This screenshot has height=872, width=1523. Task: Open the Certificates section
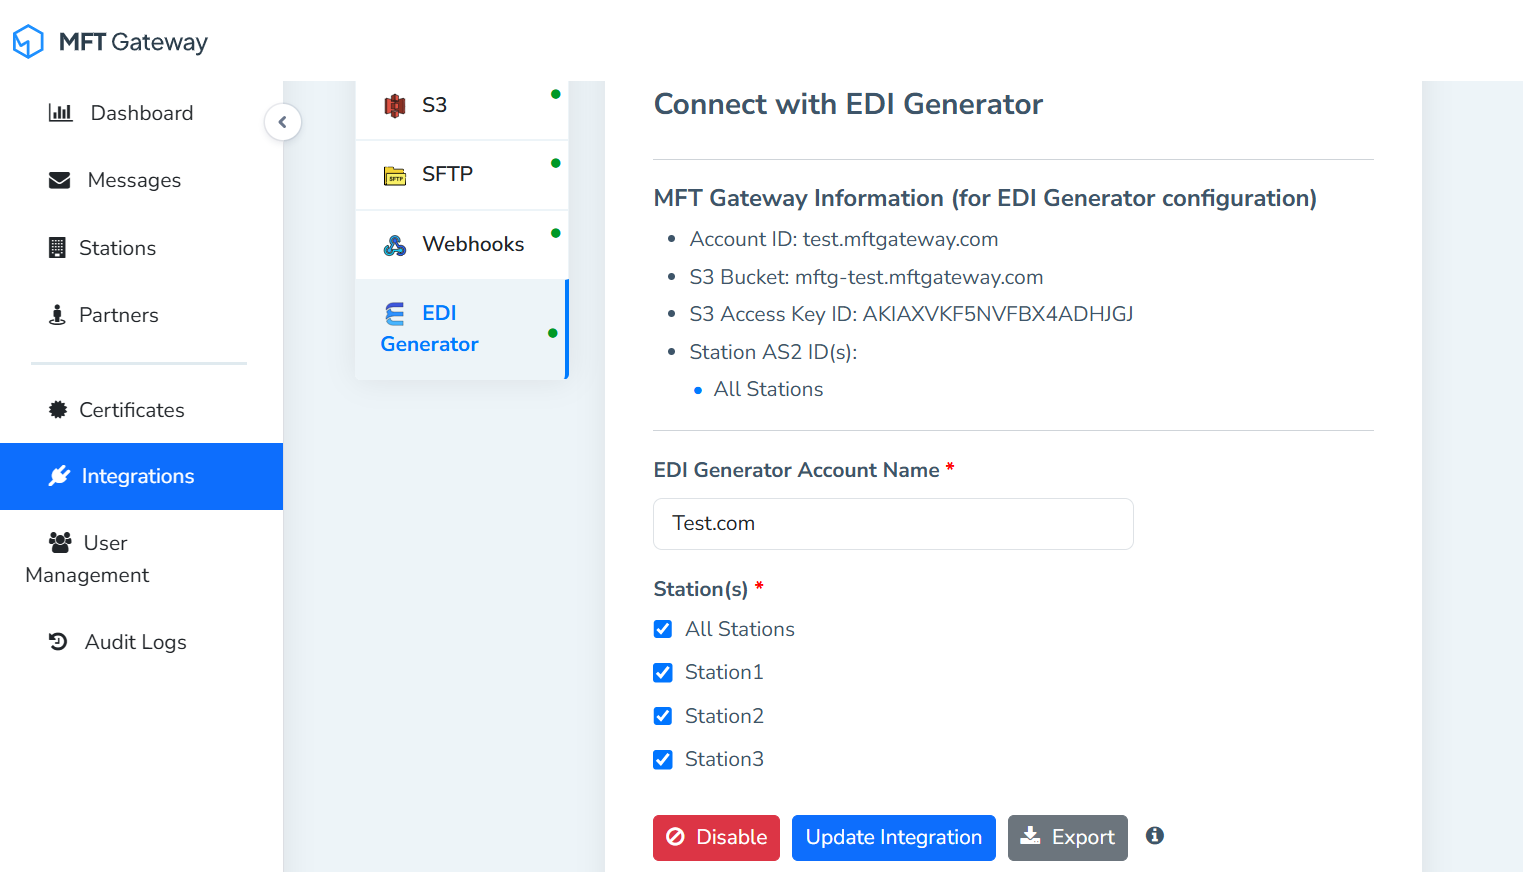(141, 410)
